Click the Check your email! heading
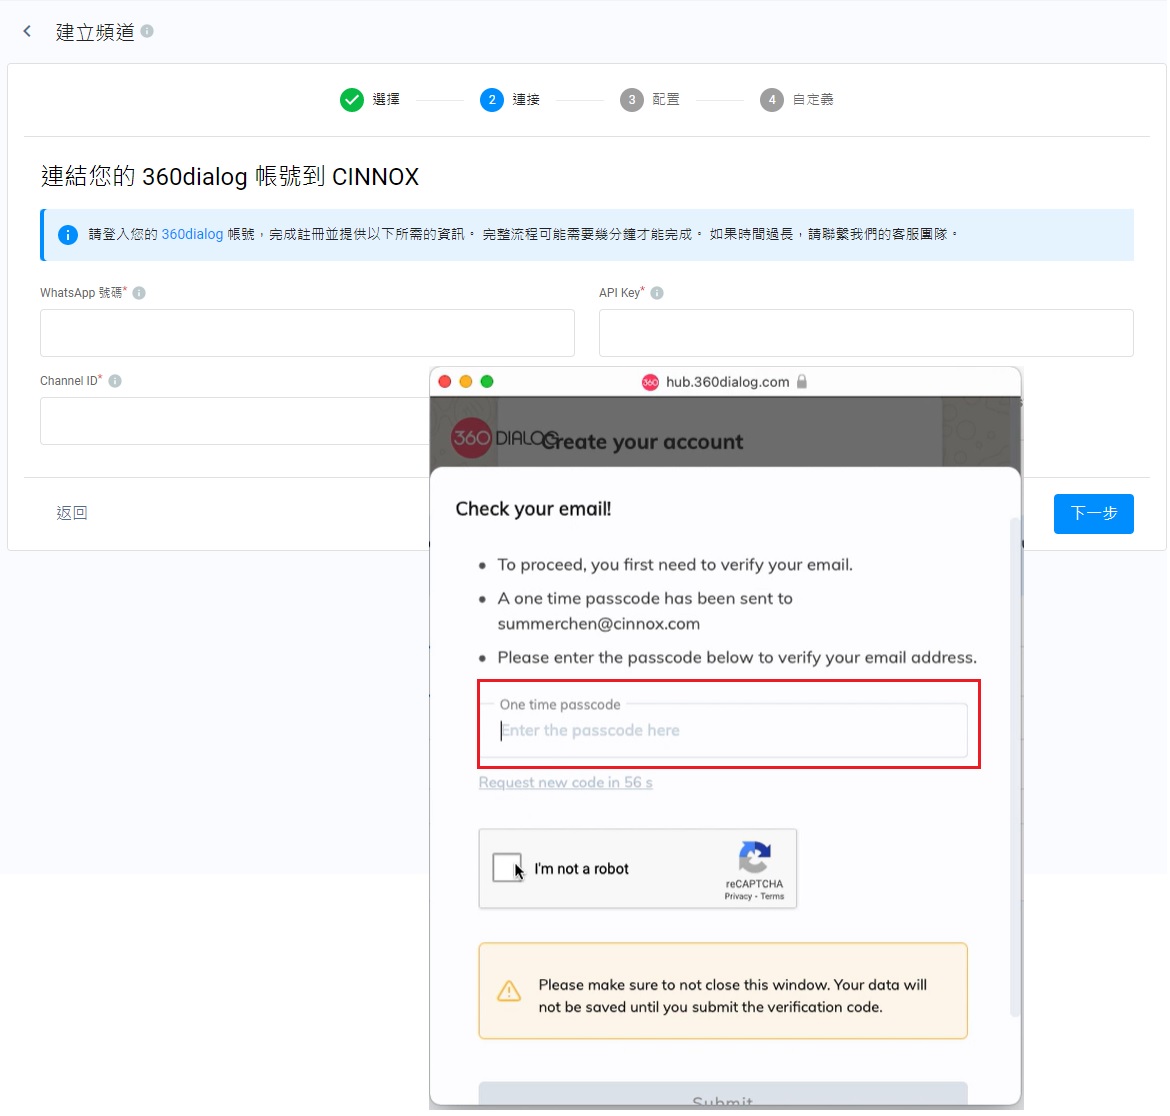The height and width of the screenshot is (1116, 1170). pyautogui.click(x=533, y=510)
